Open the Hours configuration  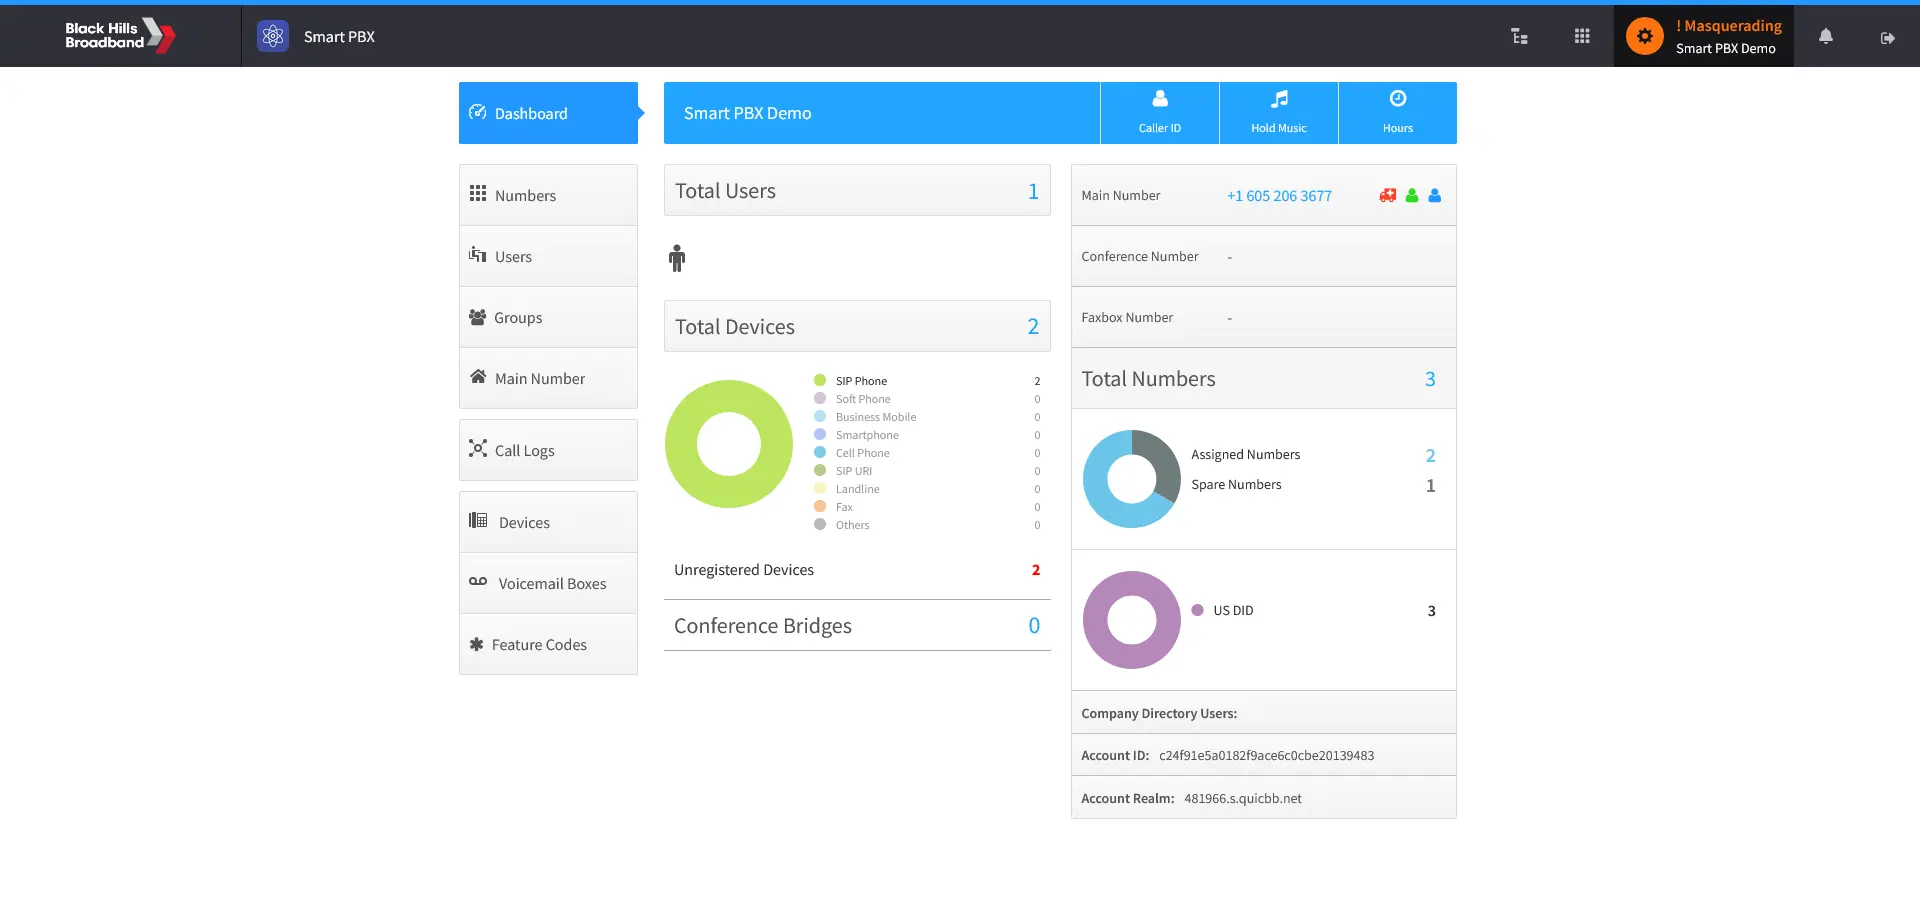(x=1397, y=112)
